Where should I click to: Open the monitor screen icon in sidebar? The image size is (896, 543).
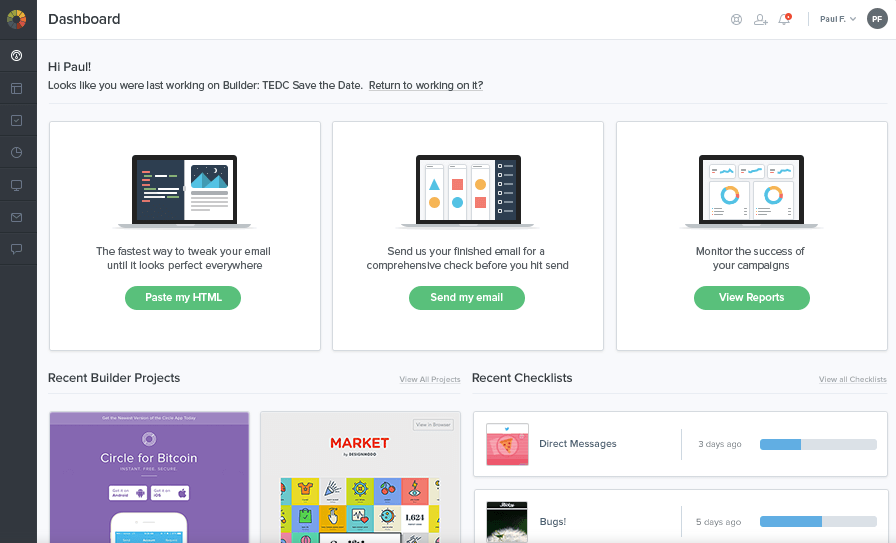17,185
